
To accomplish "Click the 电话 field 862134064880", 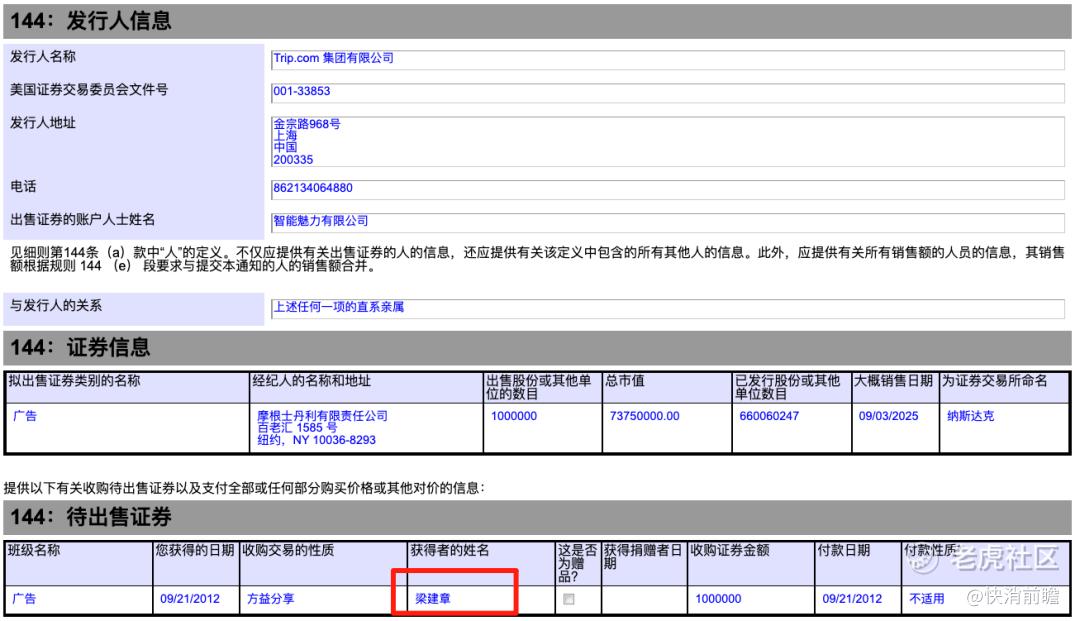I will [667, 189].
